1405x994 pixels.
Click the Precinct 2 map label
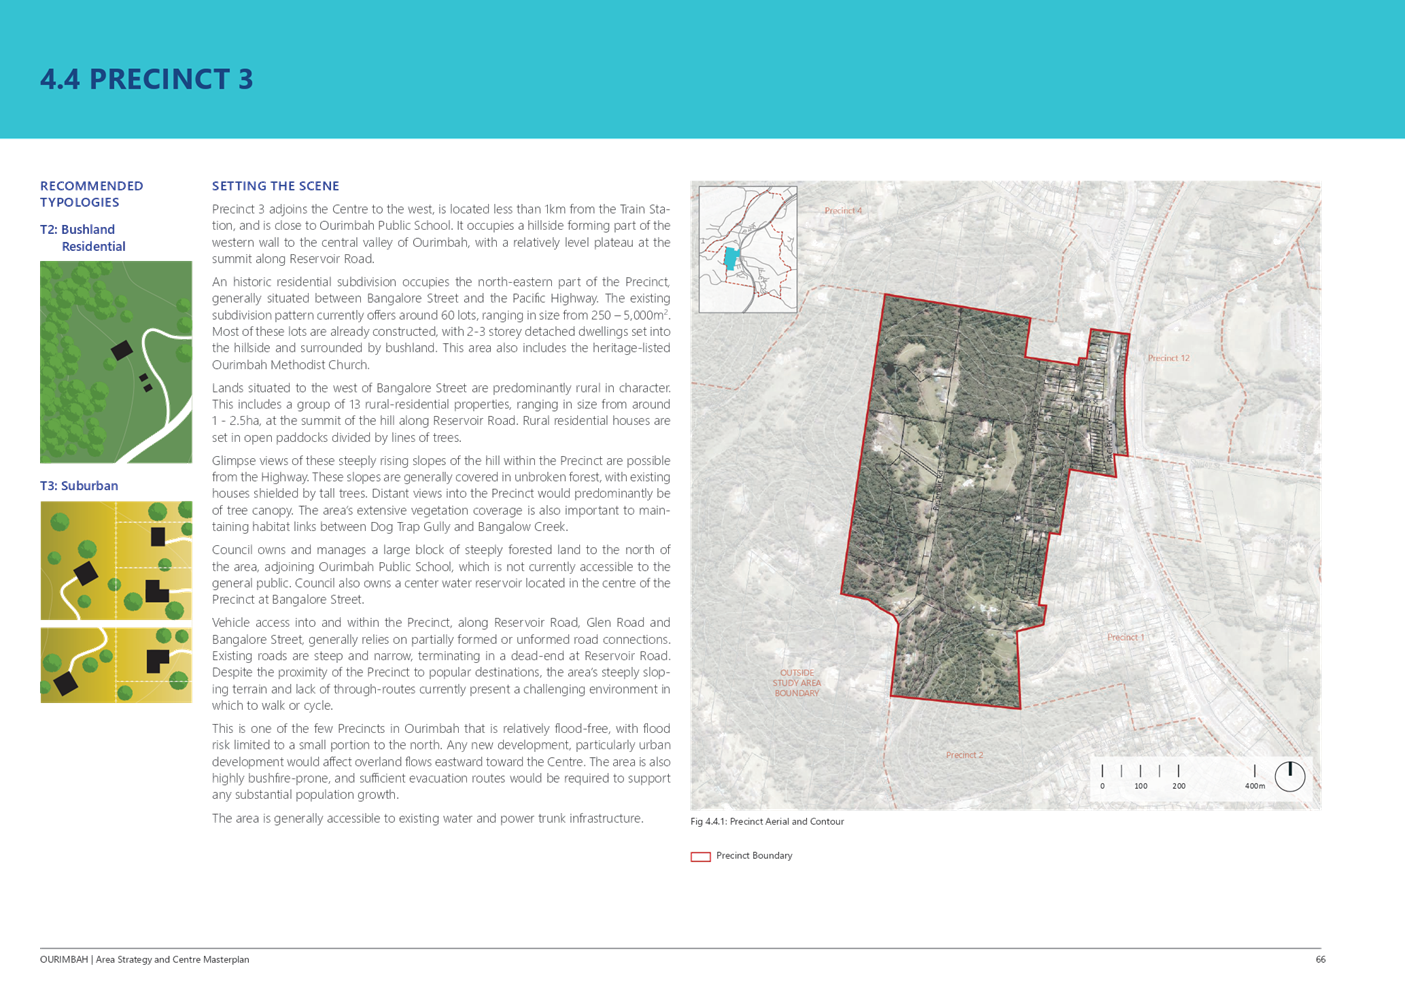tap(964, 755)
